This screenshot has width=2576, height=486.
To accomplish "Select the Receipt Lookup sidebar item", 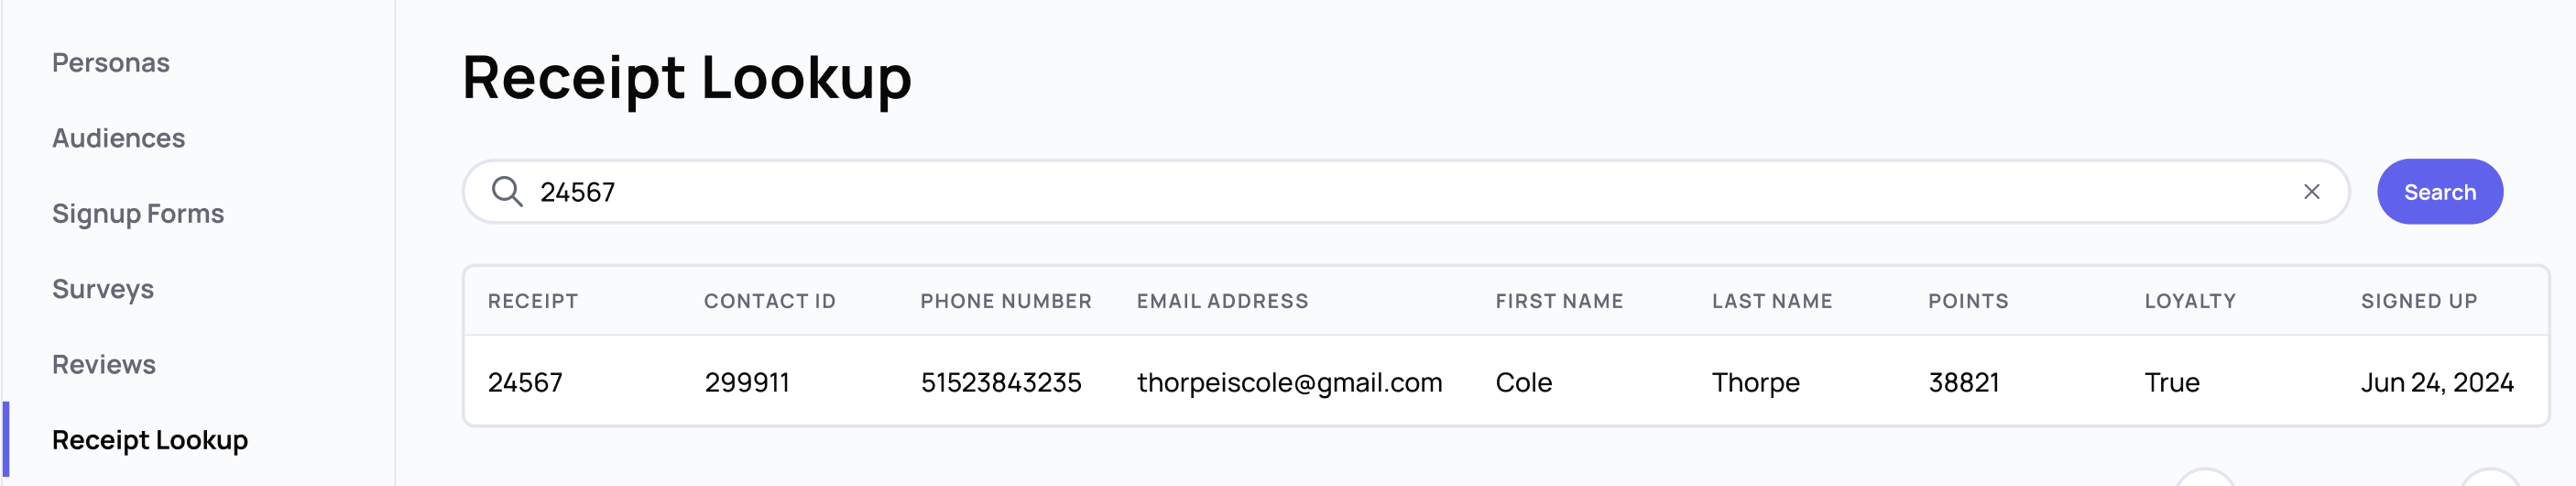I will [150, 440].
